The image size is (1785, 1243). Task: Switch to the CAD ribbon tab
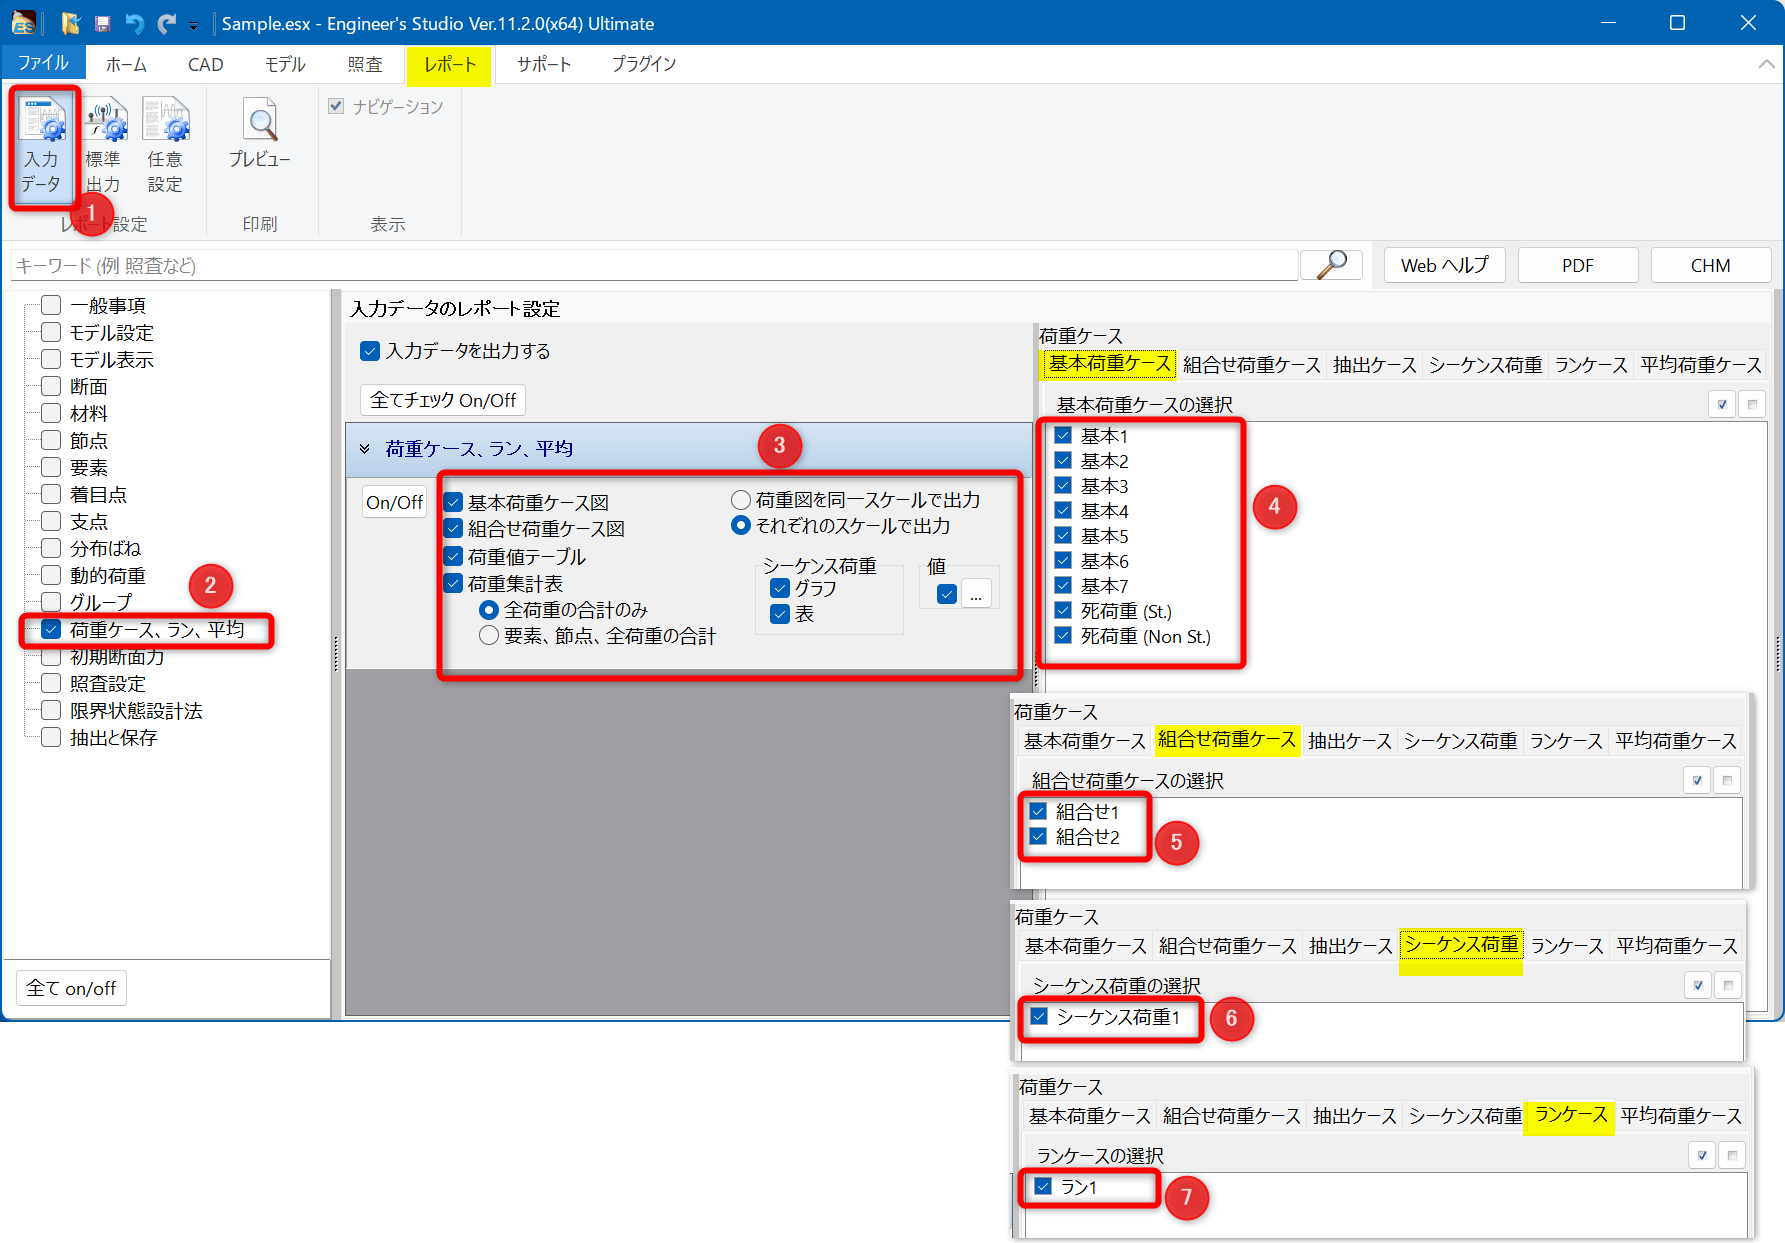(x=205, y=64)
